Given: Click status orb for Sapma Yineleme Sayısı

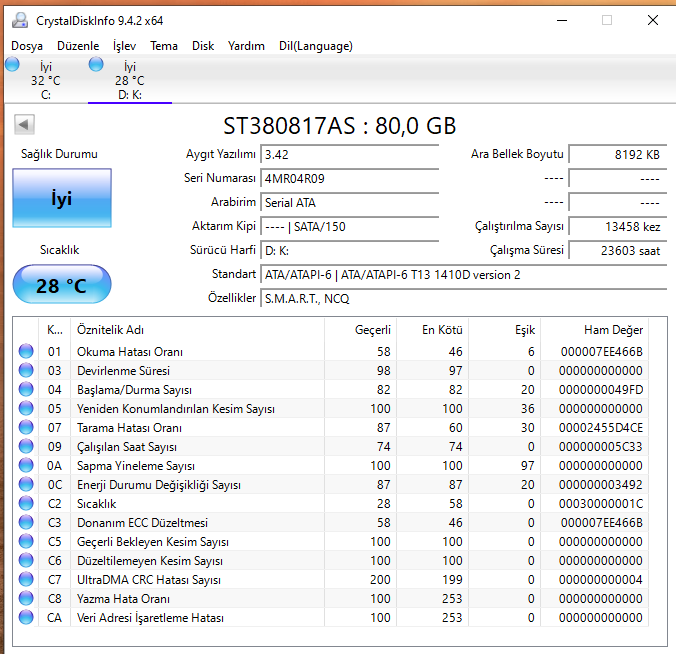Looking at the screenshot, I should coord(26,465).
